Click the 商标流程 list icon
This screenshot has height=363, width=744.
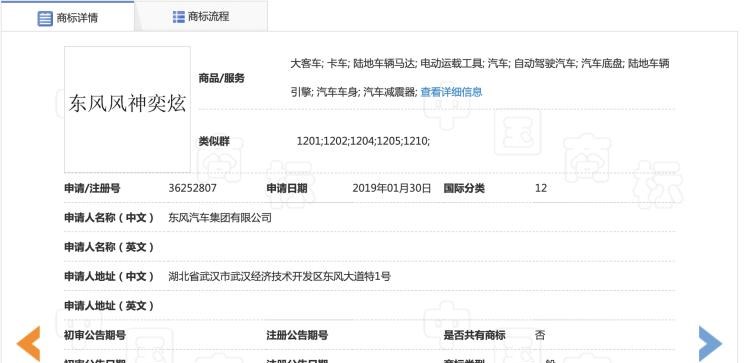[x=178, y=17]
